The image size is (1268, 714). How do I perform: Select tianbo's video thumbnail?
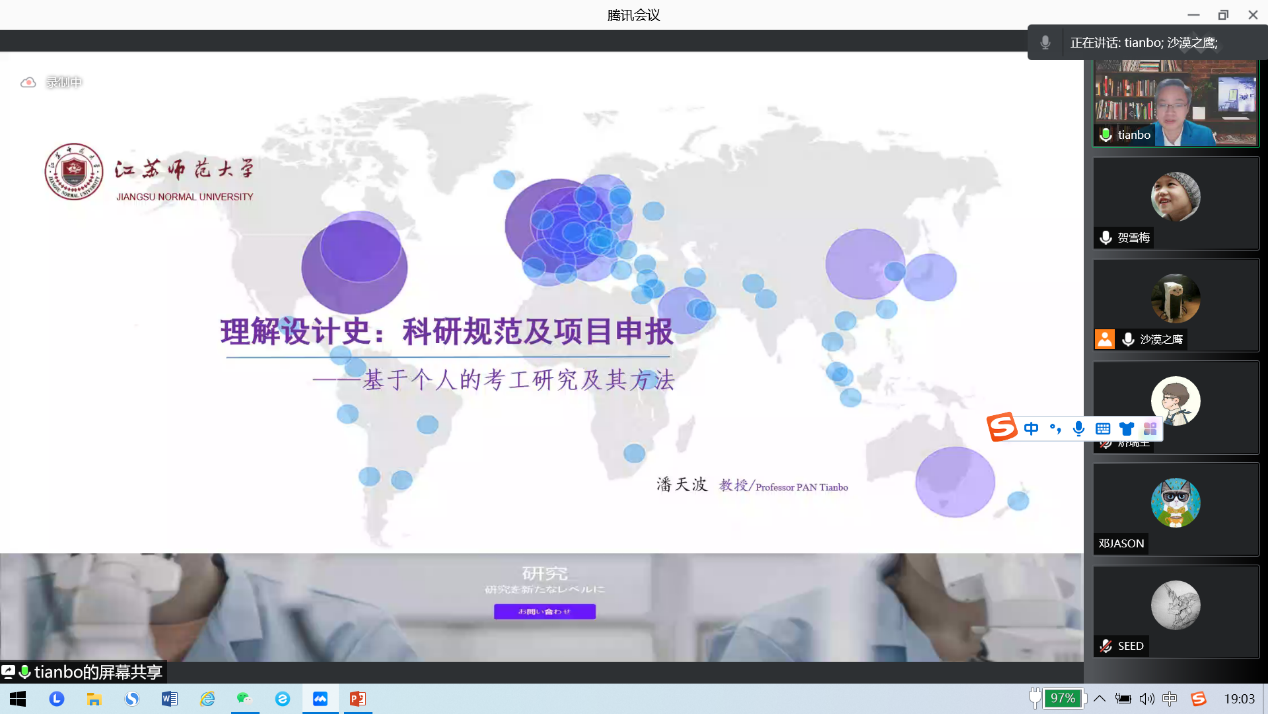click(1175, 103)
